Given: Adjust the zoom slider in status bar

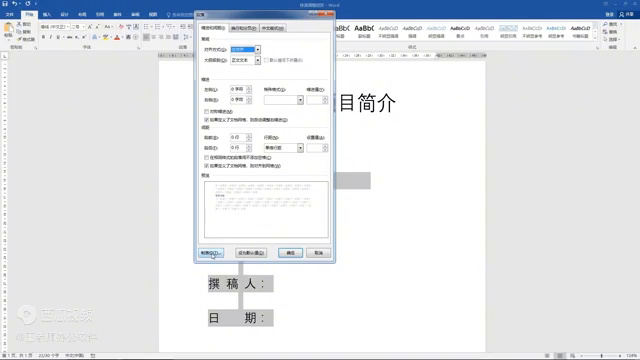Looking at the screenshot, I should 601,356.
